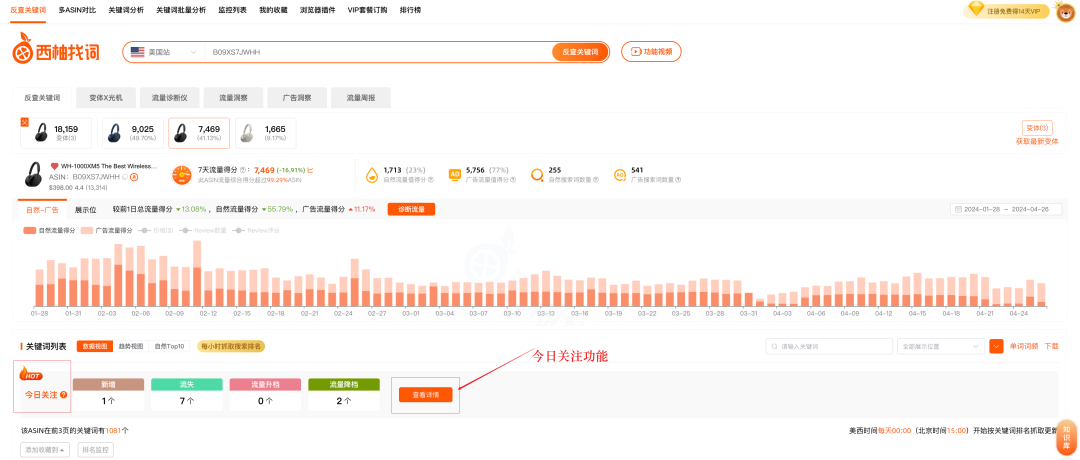Image resolution: width=1080 pixels, height=460 pixels.
Task: Click the help icon beside 7天流量得分
Action: (242, 169)
